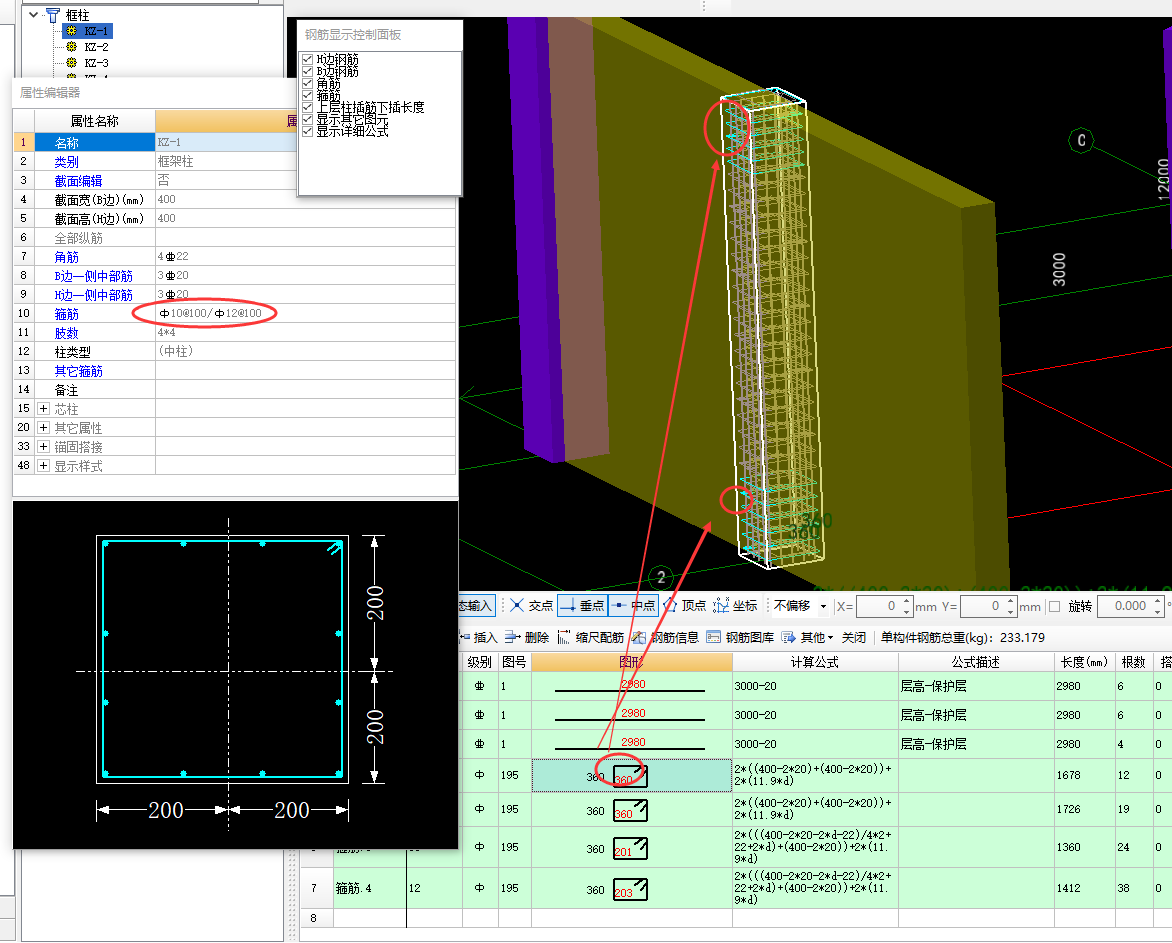Click the 删除 delete row icon

click(512, 637)
